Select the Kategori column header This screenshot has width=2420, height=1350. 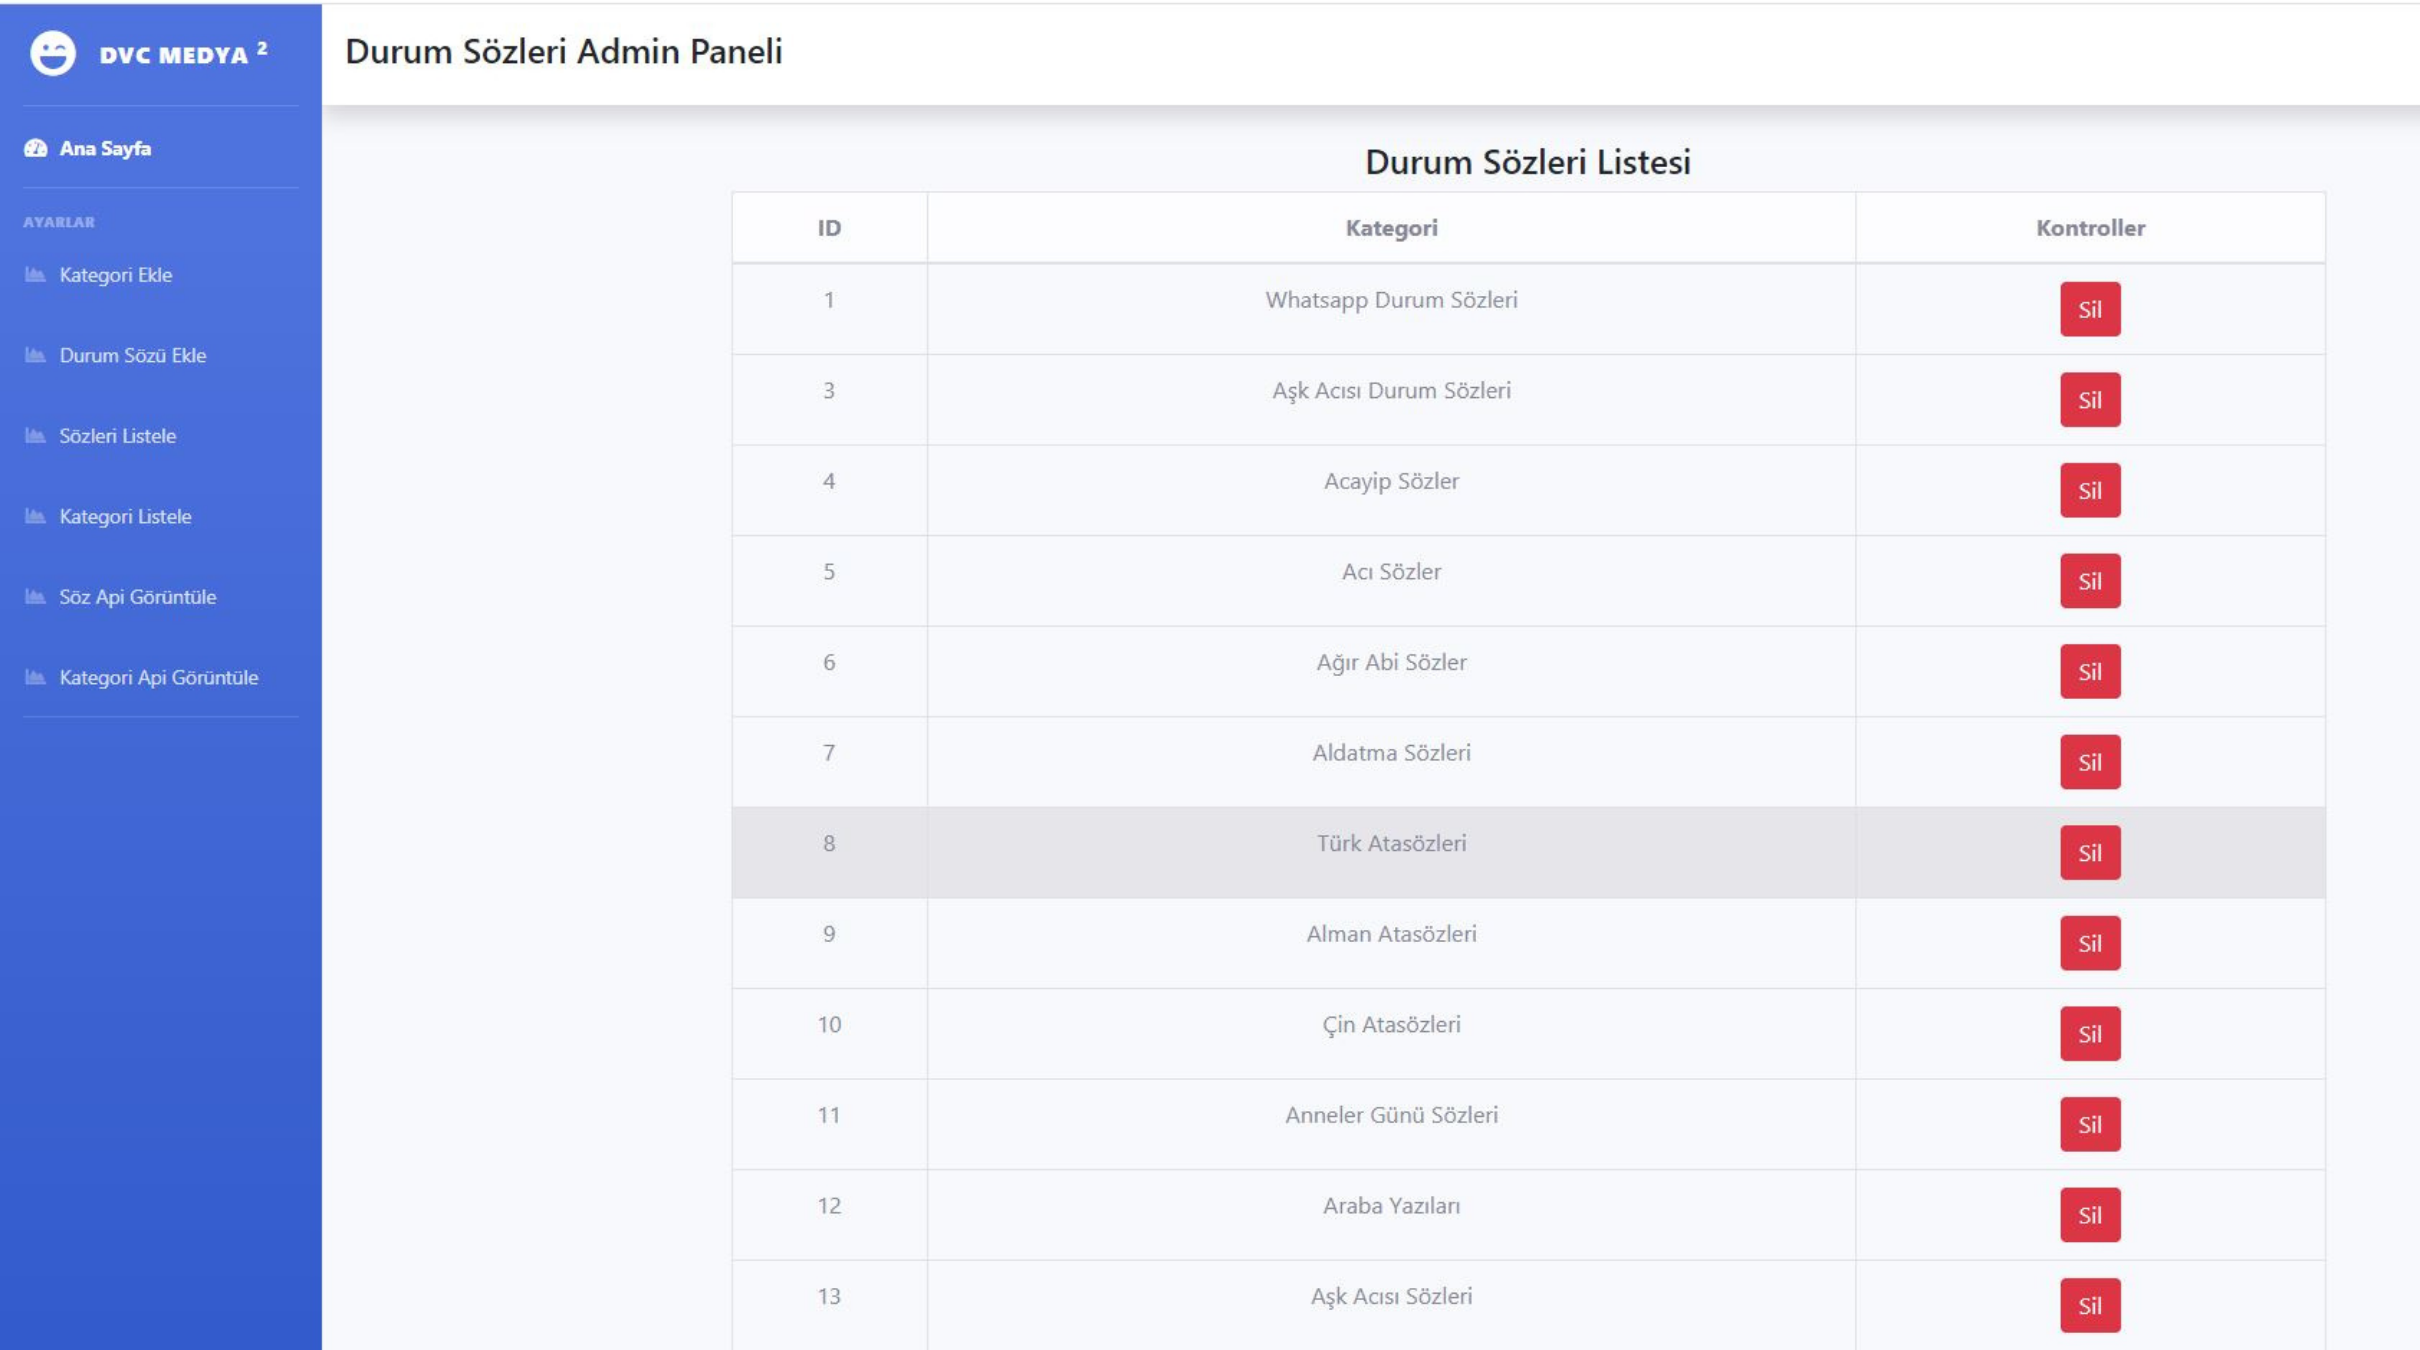pyautogui.click(x=1391, y=228)
